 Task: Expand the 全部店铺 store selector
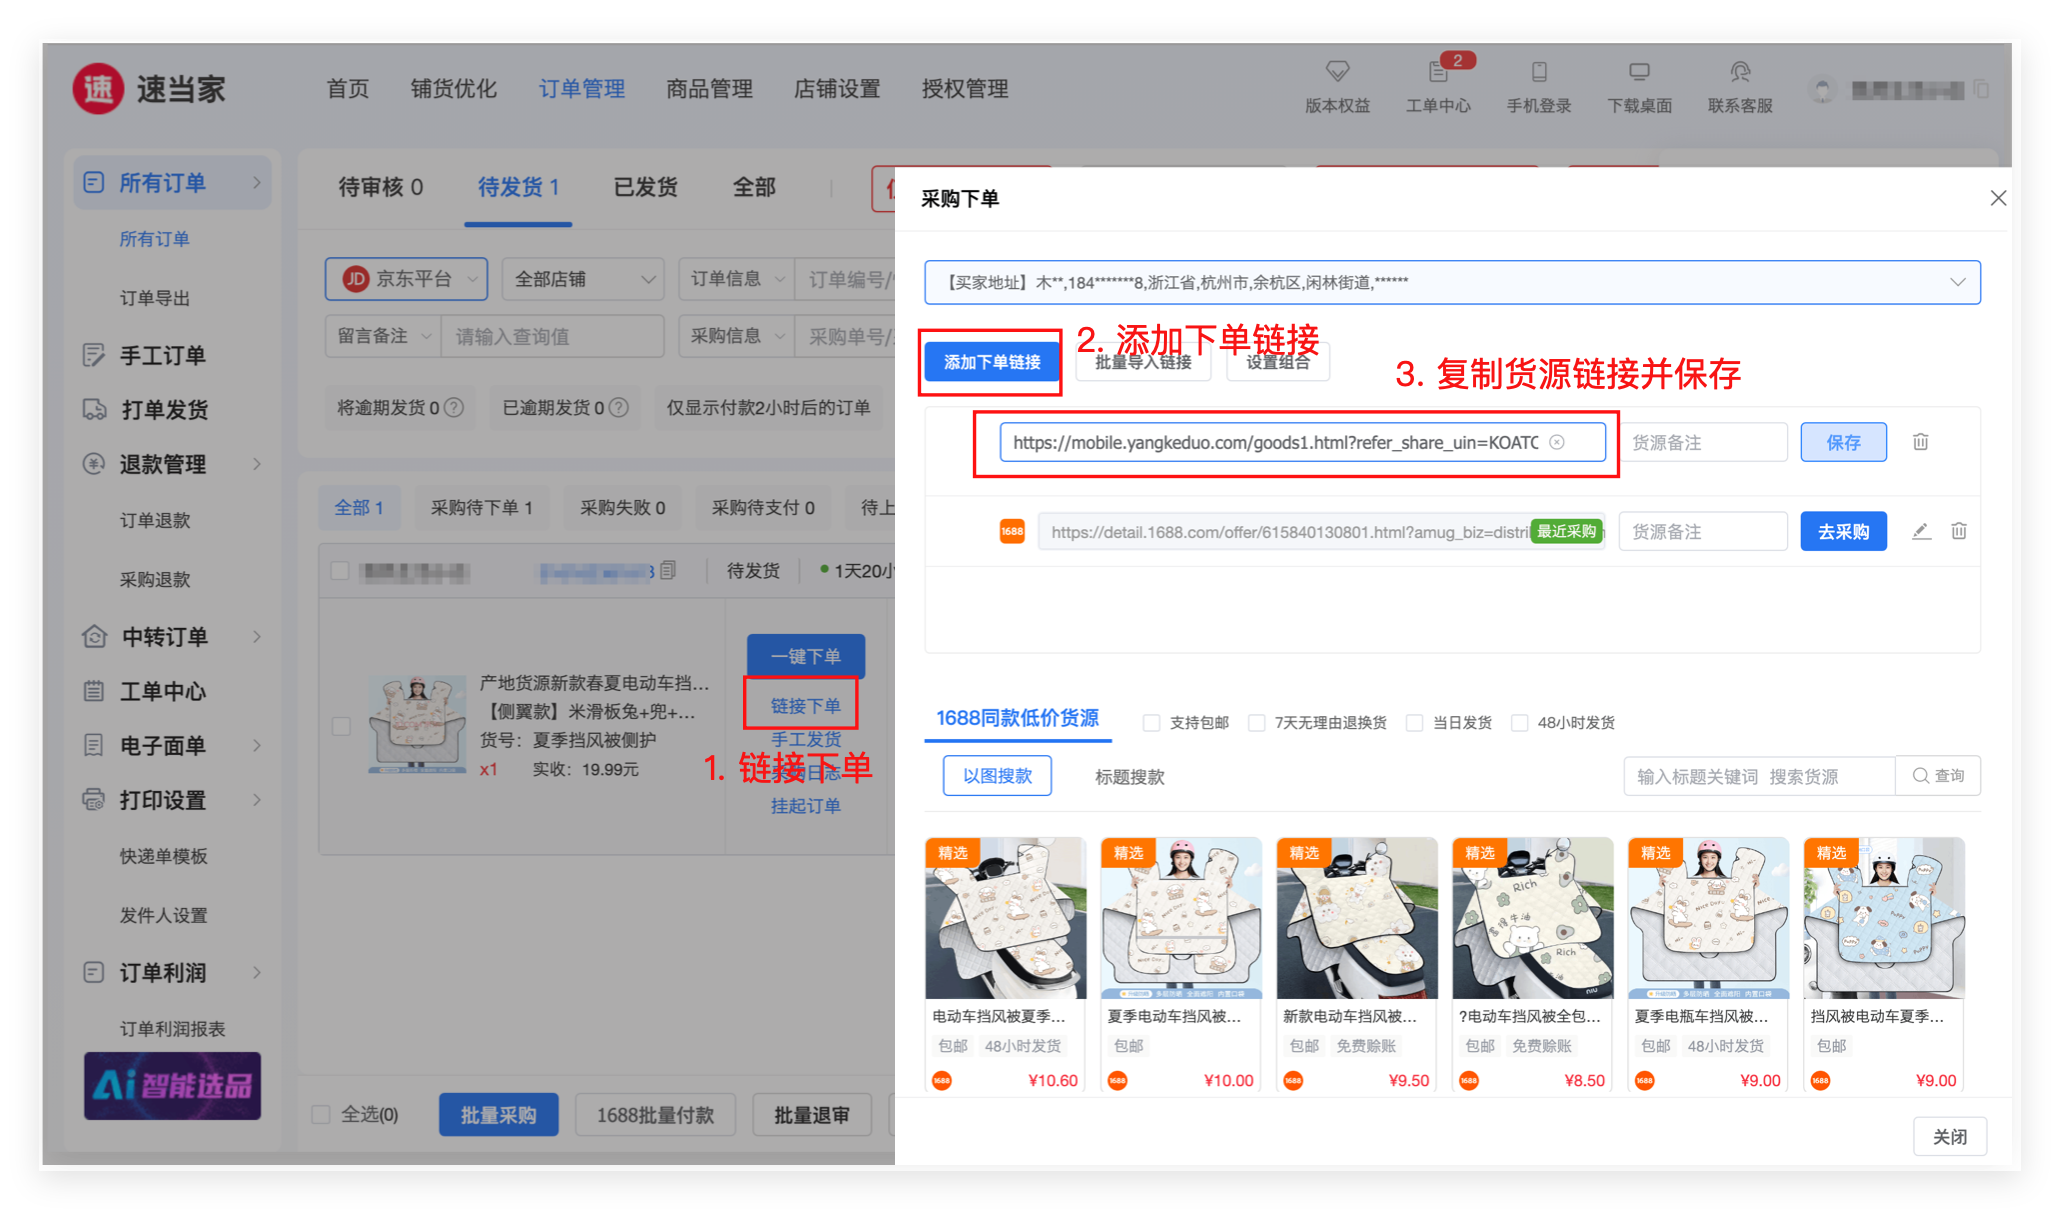point(583,279)
